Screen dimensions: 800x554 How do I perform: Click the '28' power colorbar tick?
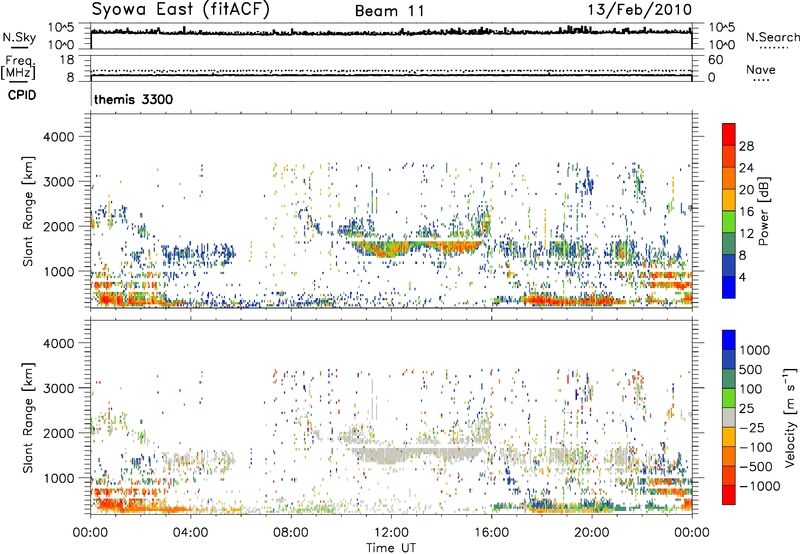pos(746,146)
